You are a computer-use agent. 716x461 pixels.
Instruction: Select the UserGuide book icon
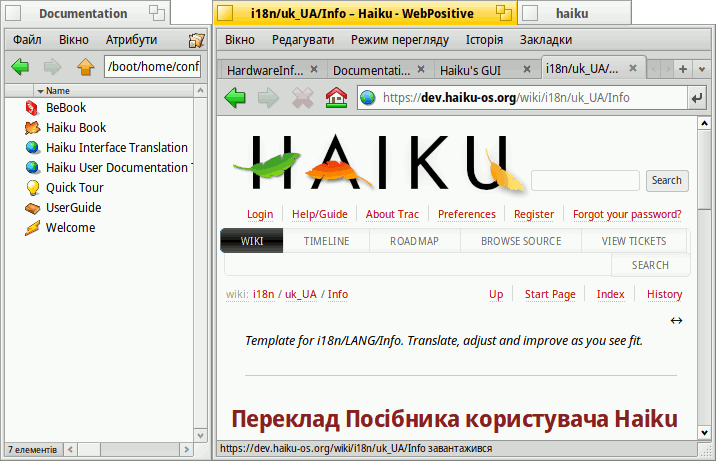coord(32,208)
